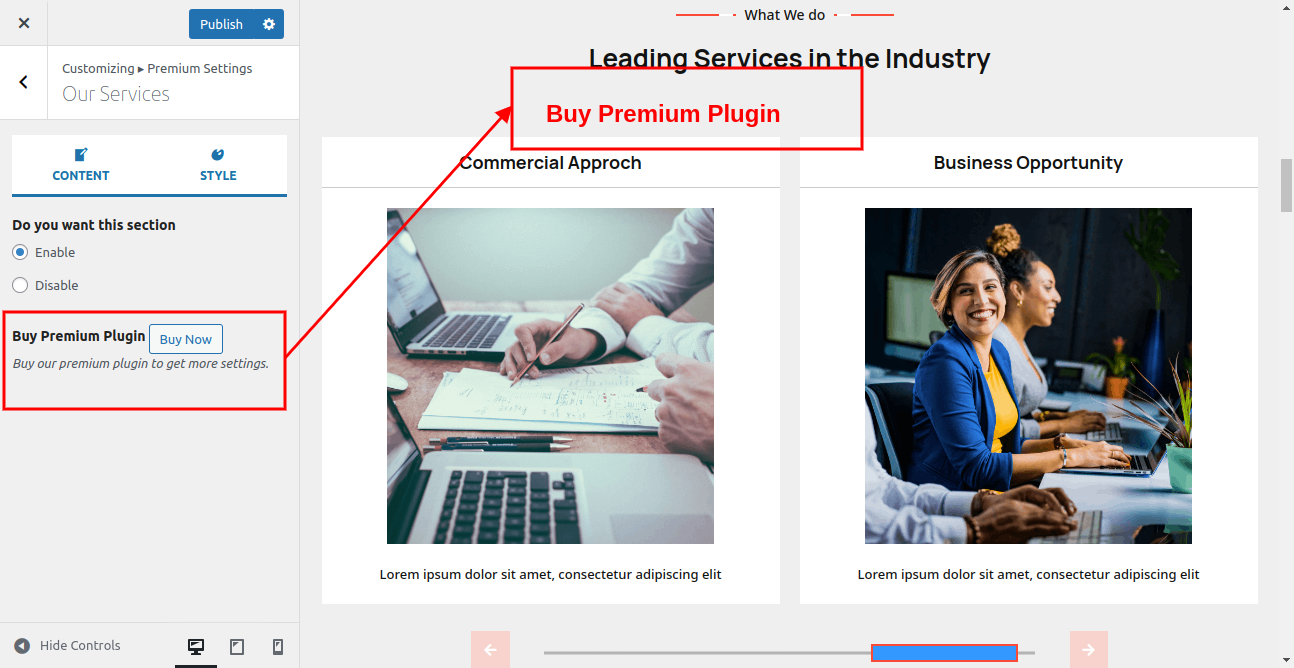Click the Business Opportunity service image
The width and height of the screenshot is (1294, 668).
[x=1028, y=376]
